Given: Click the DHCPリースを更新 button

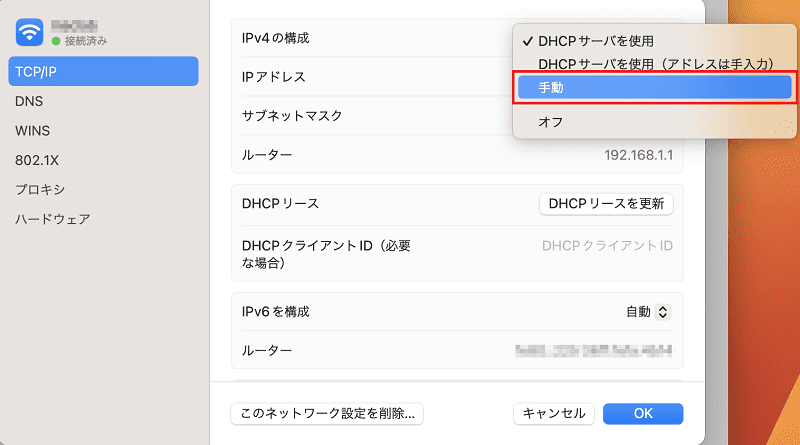Looking at the screenshot, I should pos(606,204).
